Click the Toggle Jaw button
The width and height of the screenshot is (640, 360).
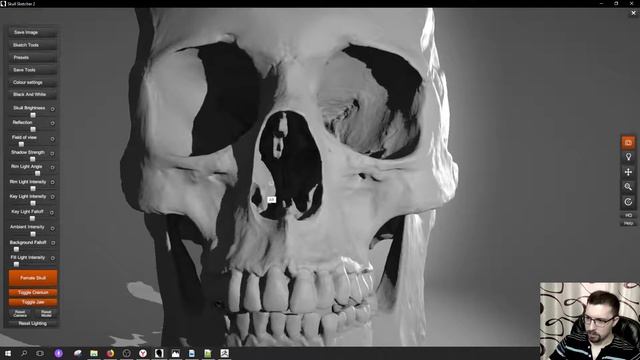[33, 302]
